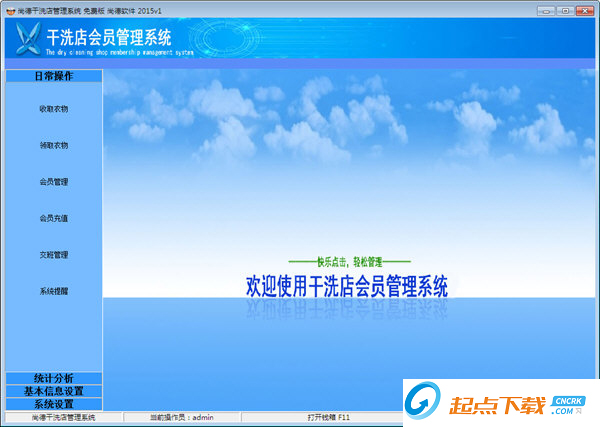Click 尚德干洗店管理系统 in the status bar
The image size is (600, 427).
[64, 417]
